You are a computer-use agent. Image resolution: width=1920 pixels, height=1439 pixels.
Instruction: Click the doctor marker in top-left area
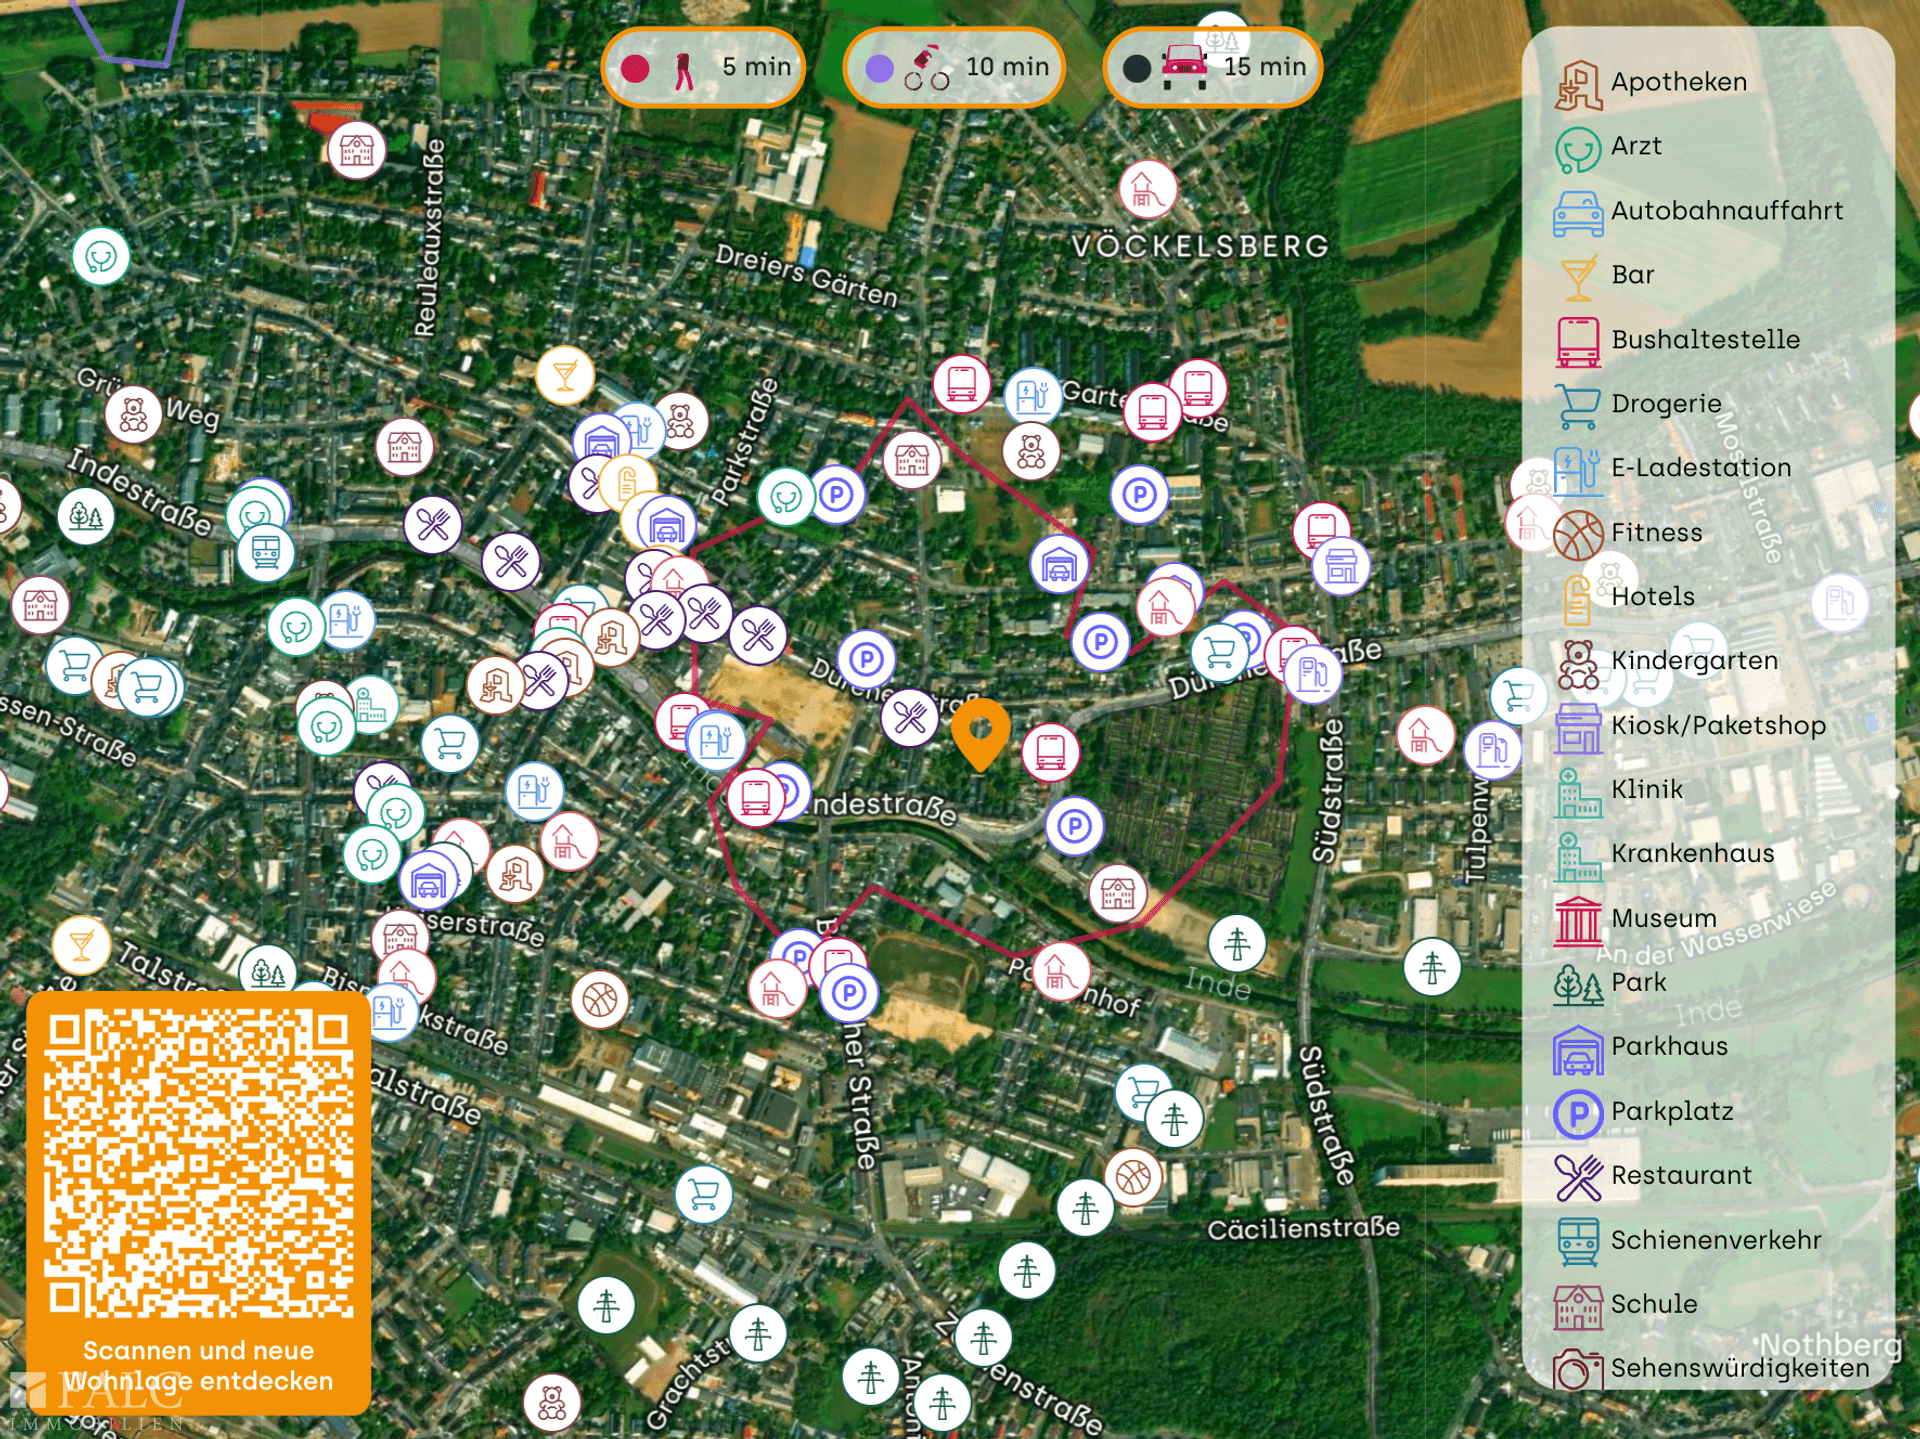point(101,258)
